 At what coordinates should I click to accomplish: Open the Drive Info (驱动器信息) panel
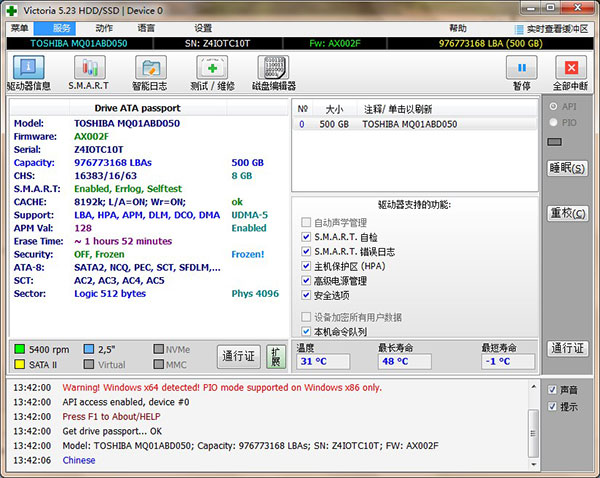(x=29, y=68)
